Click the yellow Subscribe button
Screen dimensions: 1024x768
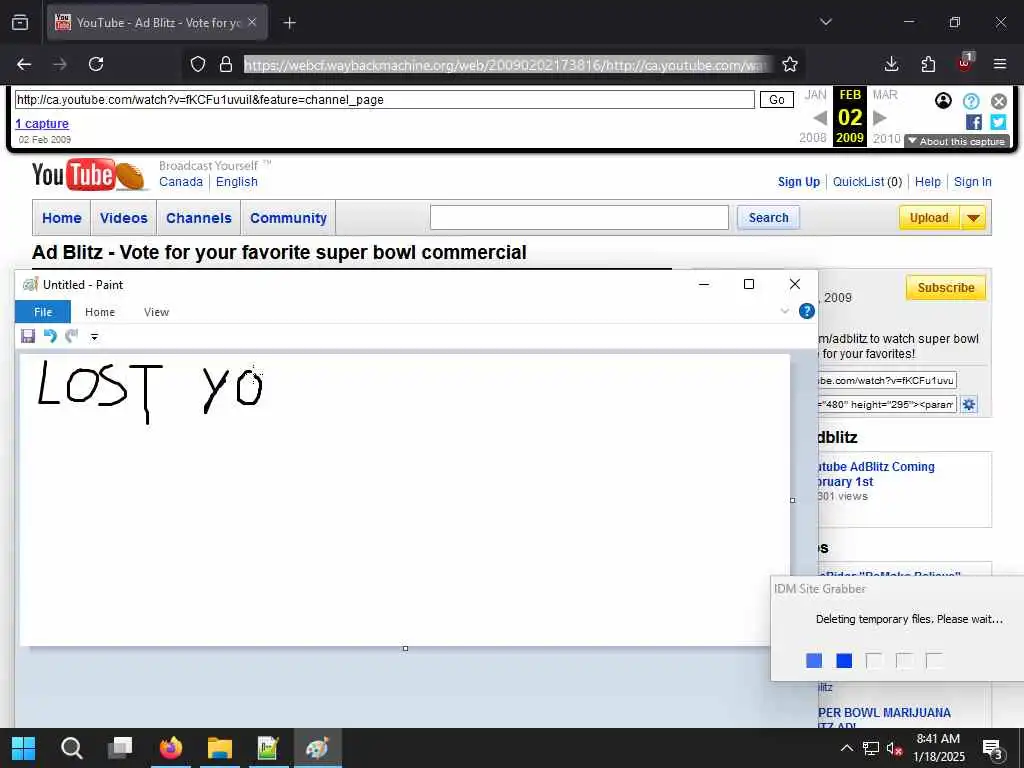coord(946,288)
